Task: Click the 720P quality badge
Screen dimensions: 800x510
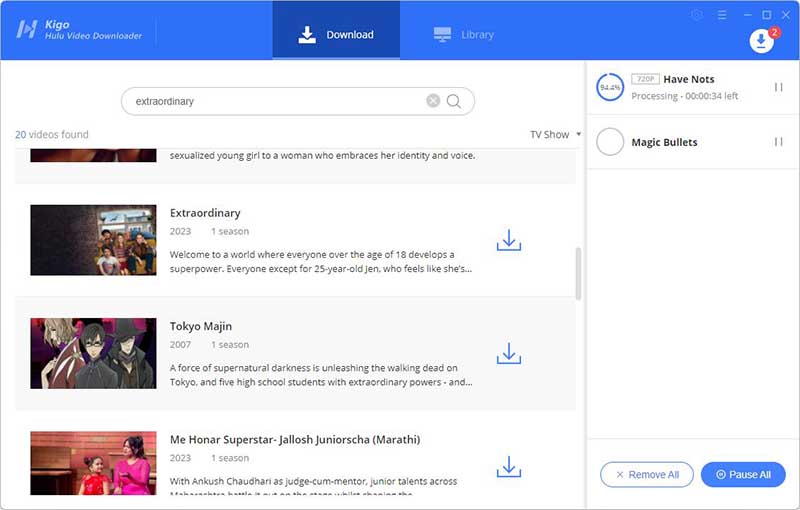Action: [645, 79]
